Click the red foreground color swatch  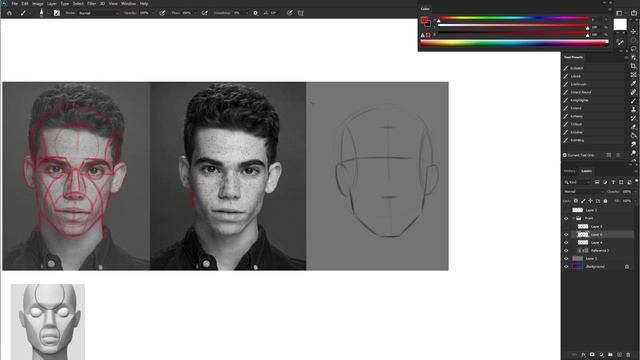(x=424, y=20)
